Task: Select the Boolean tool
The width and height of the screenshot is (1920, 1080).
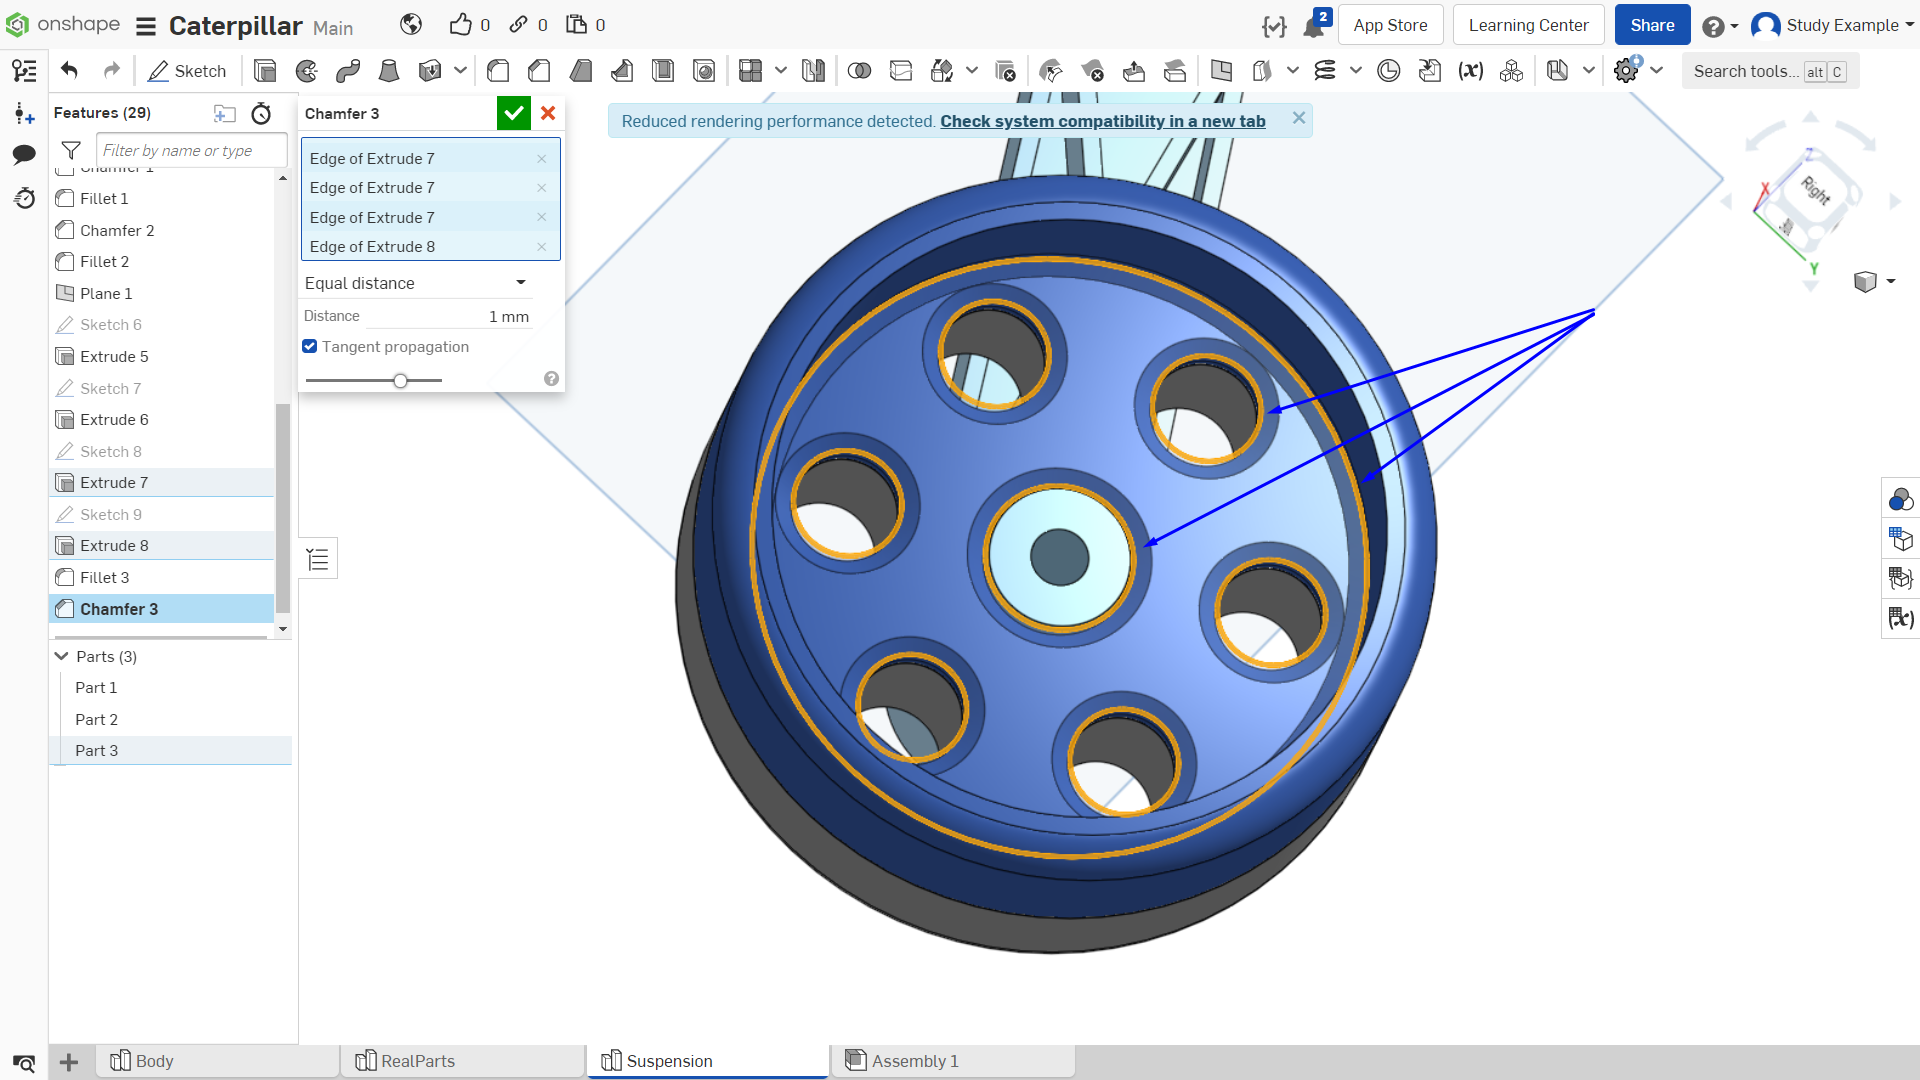Action: click(859, 71)
